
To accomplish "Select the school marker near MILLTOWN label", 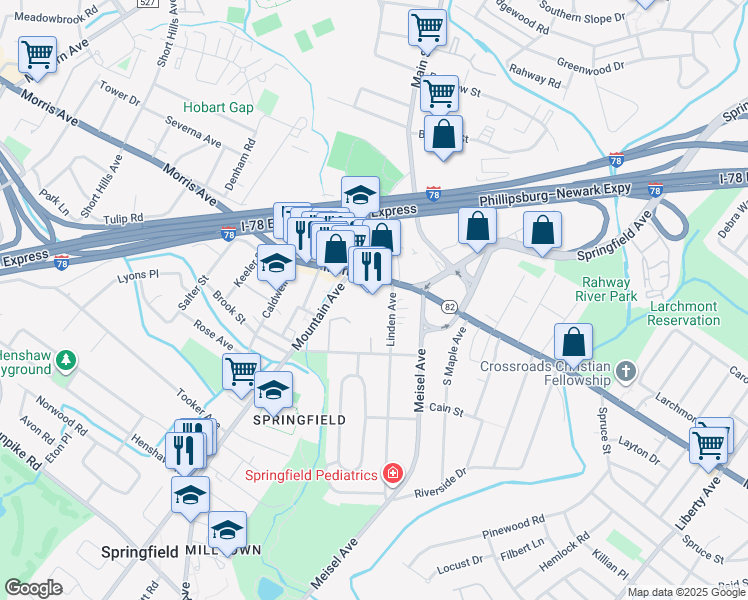I will pos(228,531).
